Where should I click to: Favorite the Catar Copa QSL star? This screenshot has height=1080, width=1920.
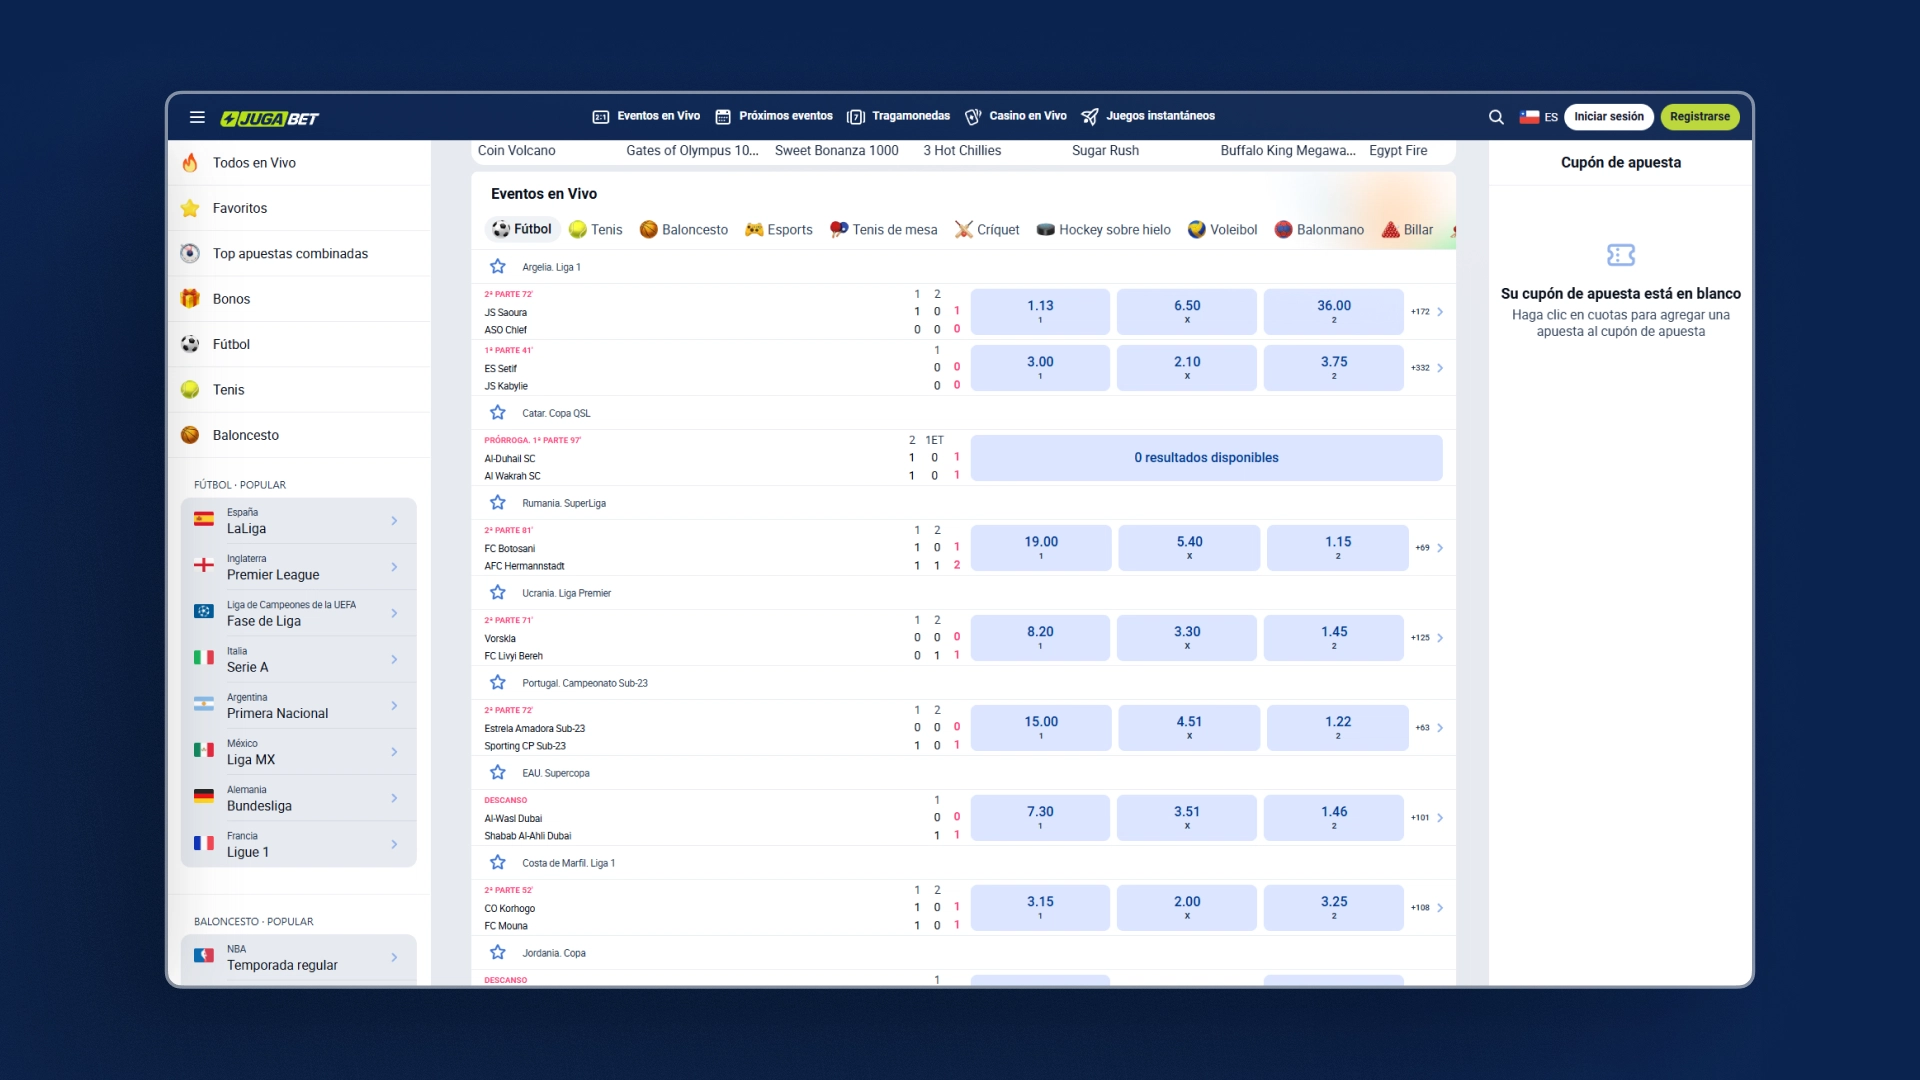tap(498, 413)
